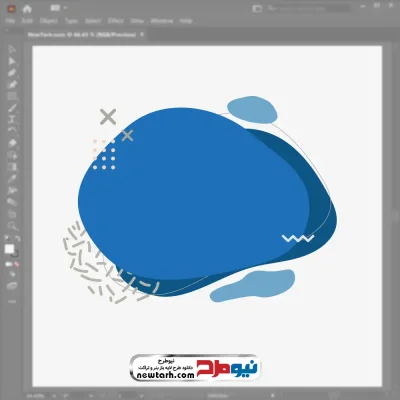
Task: Pick the Rectangle shape tool
Action: coord(12,96)
